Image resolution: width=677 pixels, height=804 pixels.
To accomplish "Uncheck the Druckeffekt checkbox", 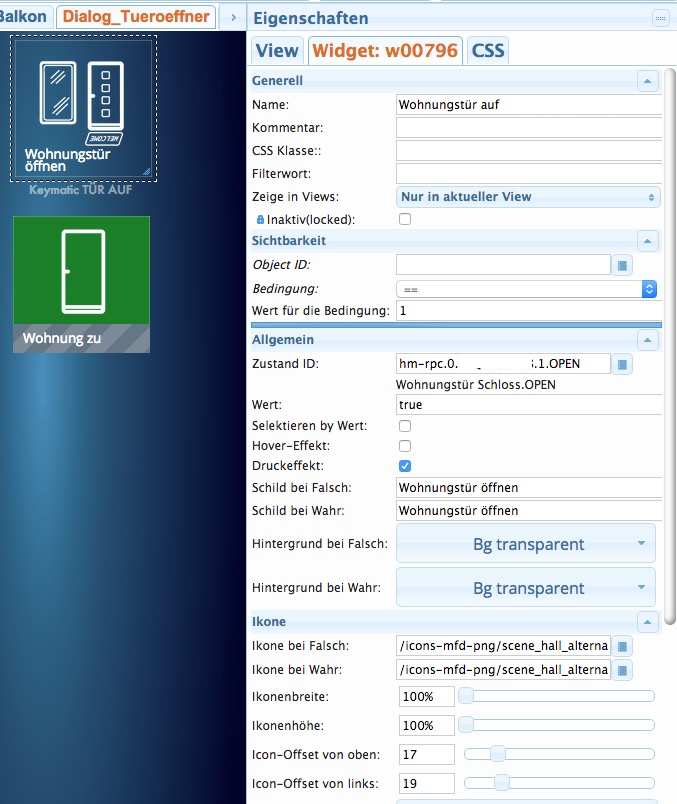I will 405,466.
